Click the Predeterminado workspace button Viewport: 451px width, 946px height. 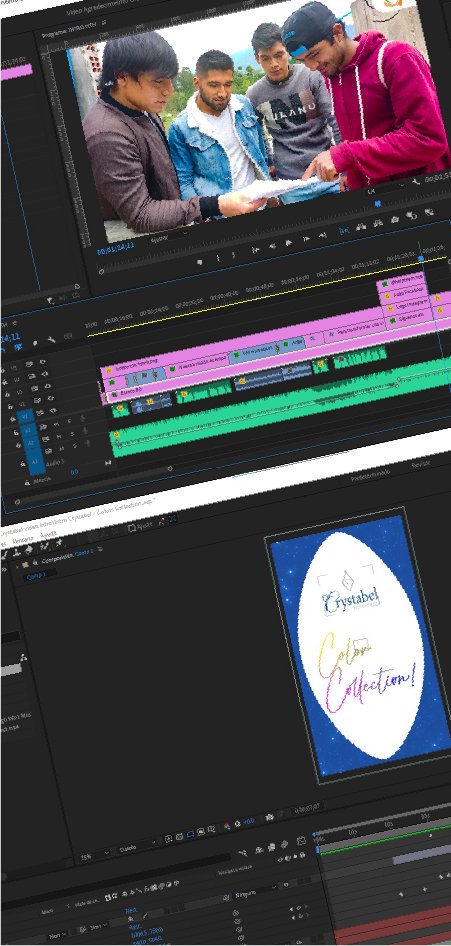[x=370, y=474]
